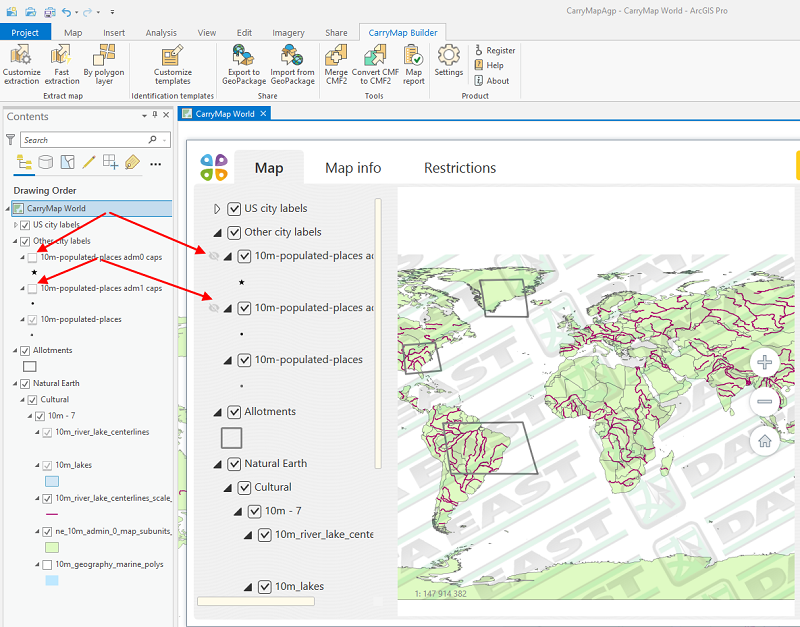Uncheck 10m_lakes in Map tab list
Image resolution: width=800 pixels, height=627 pixels.
coord(265,587)
